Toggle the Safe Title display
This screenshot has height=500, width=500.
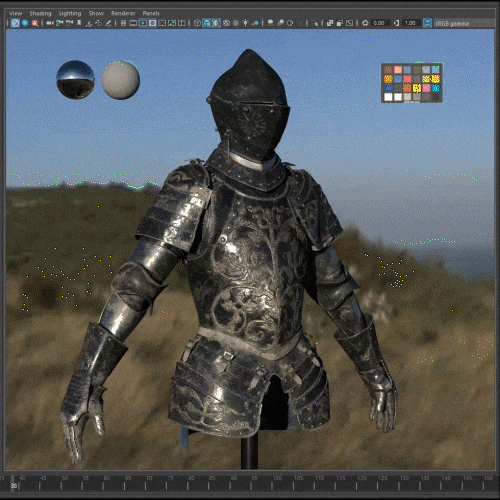[182, 23]
